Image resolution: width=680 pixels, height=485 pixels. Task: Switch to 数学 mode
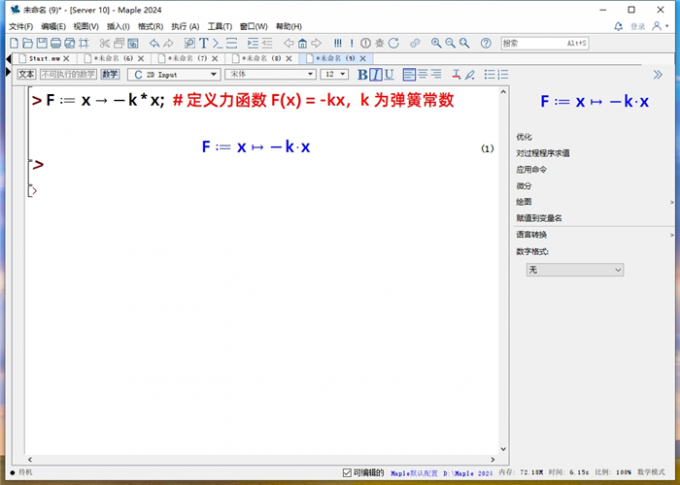(110, 75)
